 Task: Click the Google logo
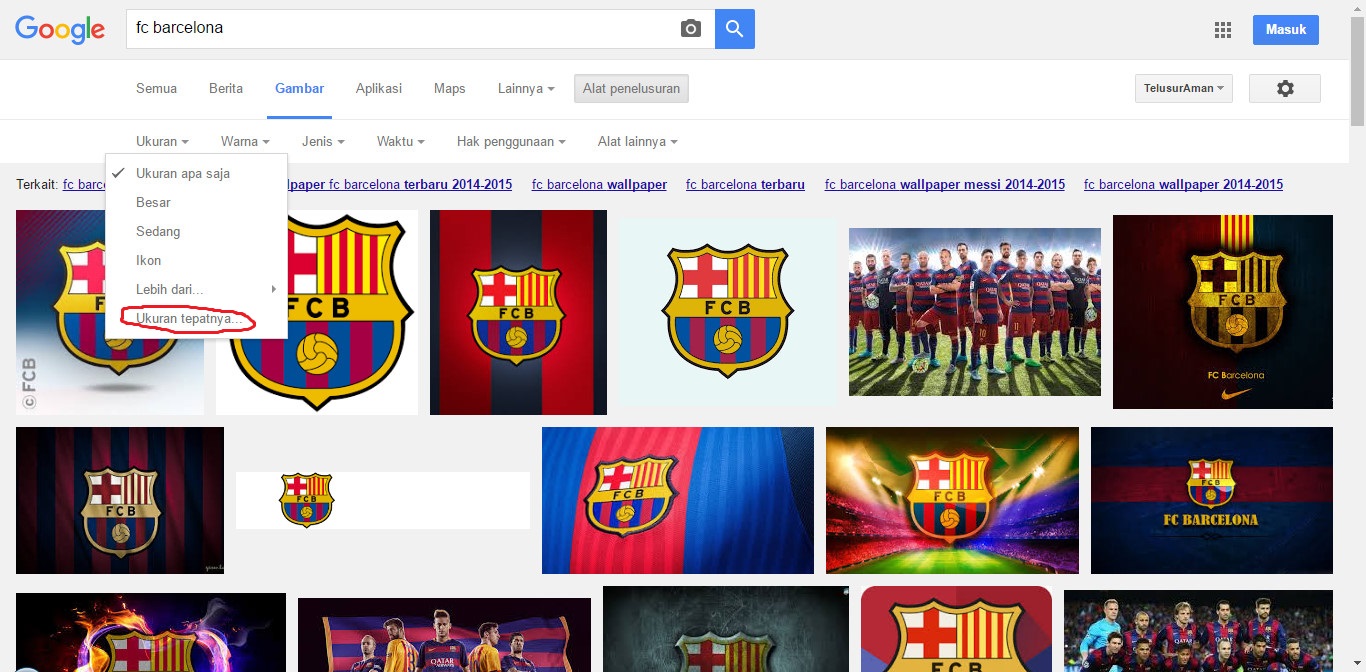(60, 30)
